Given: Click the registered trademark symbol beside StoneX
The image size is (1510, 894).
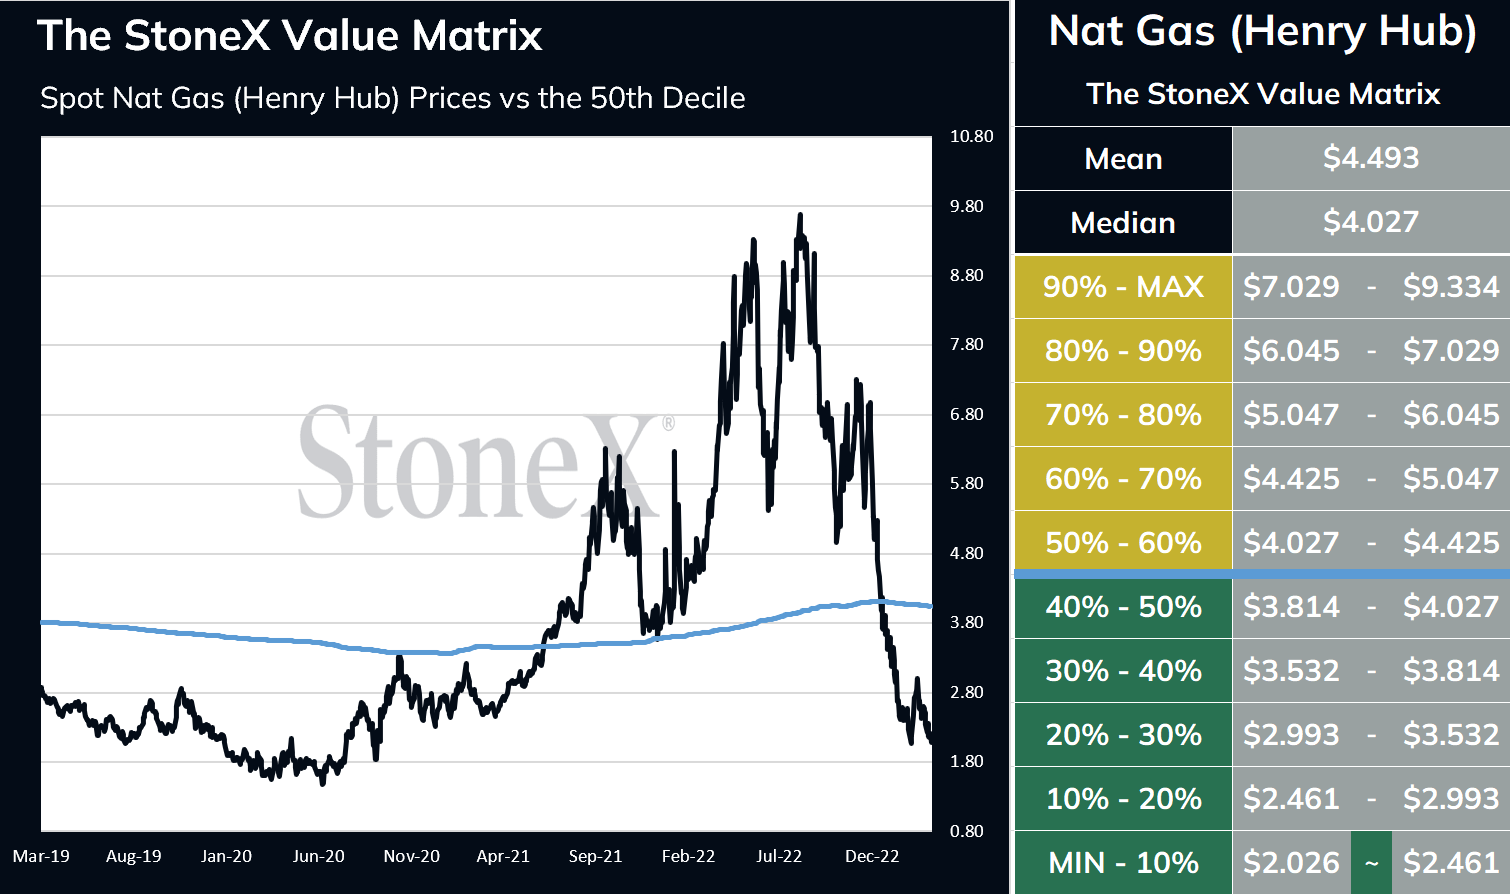Looking at the screenshot, I should coord(668,423).
